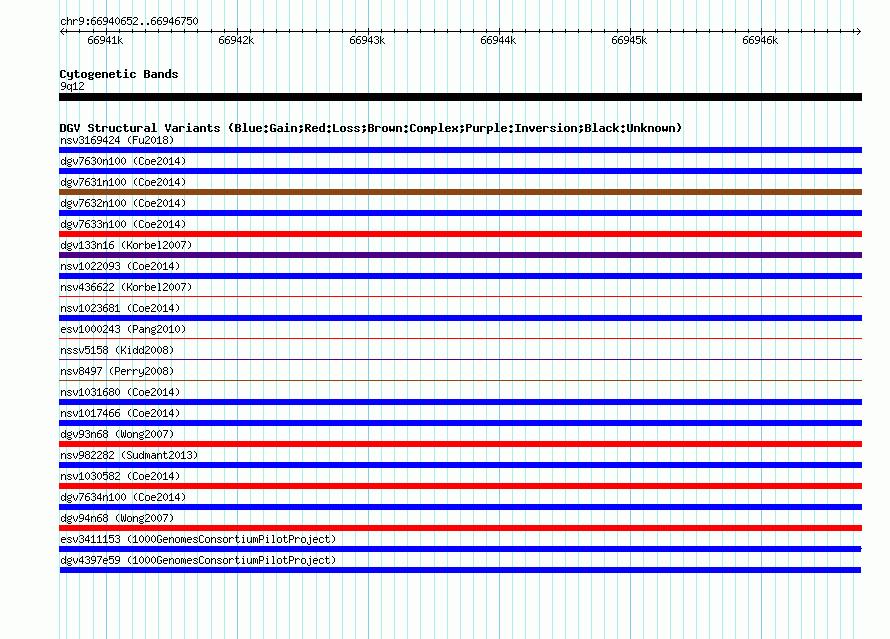Click the DGV Structural Variants track title
The width and height of the screenshot is (890, 639).
coord(371,128)
